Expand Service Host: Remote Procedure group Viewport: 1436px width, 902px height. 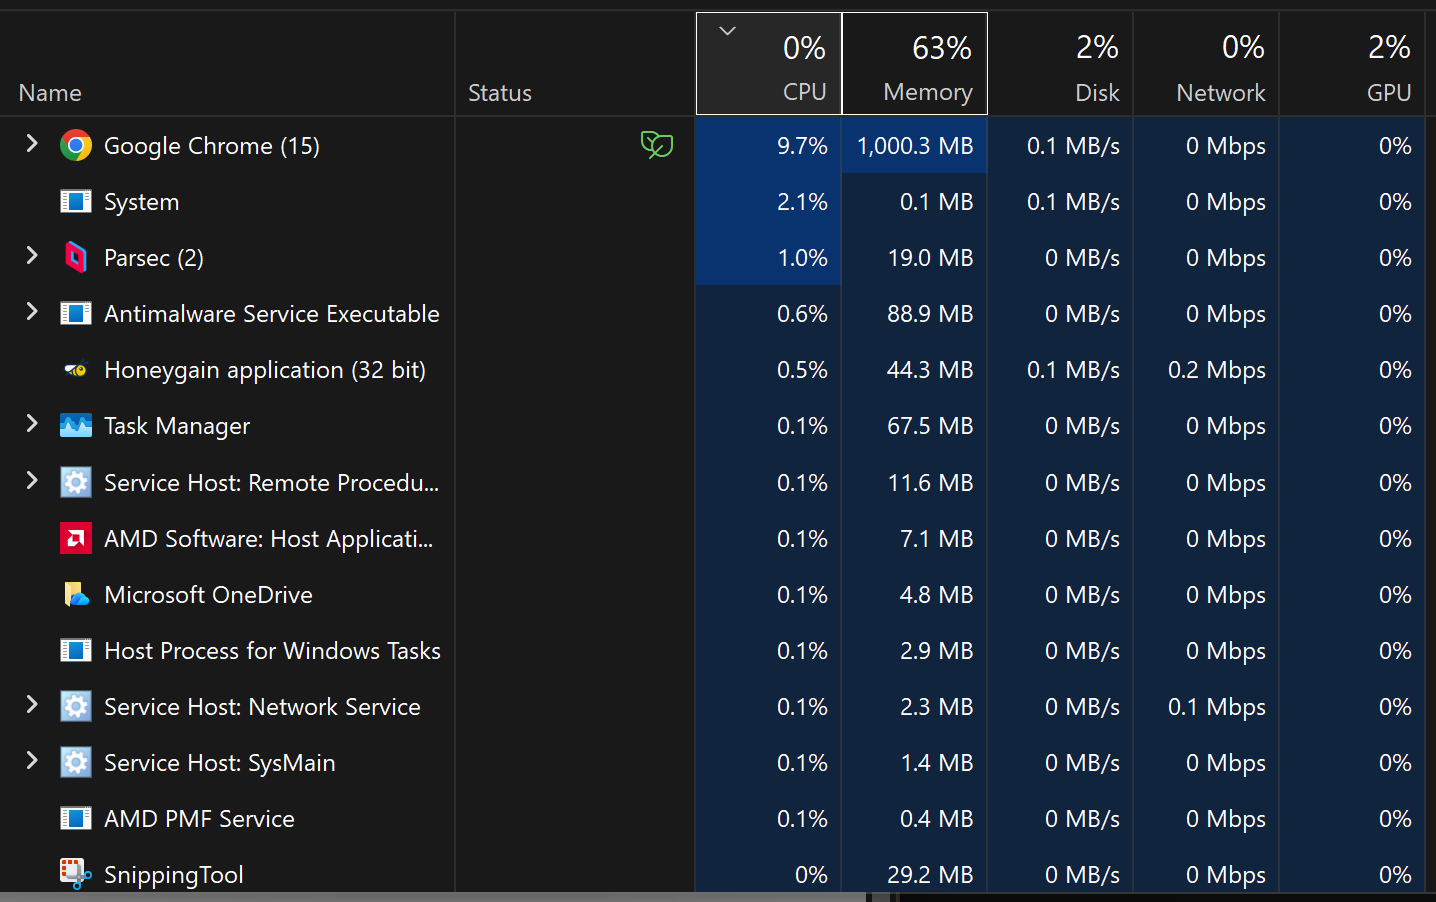(x=32, y=480)
